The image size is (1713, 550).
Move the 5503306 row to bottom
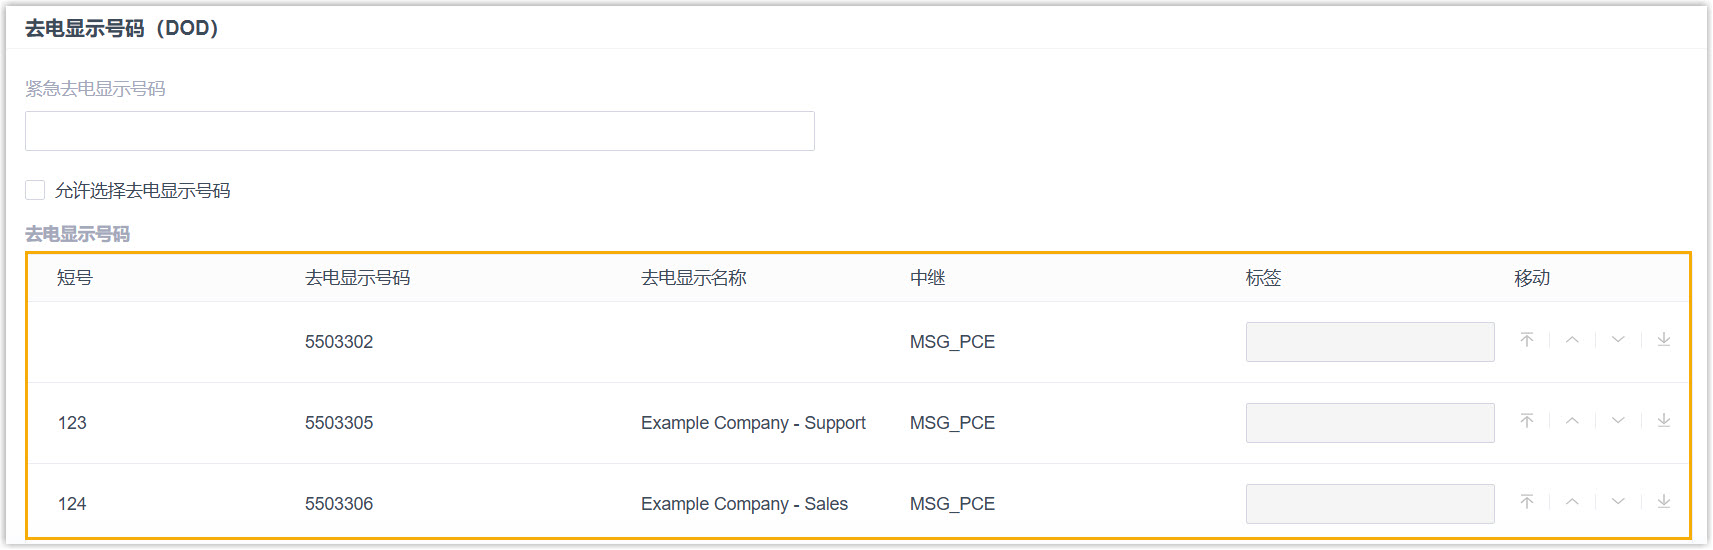[x=1664, y=502]
